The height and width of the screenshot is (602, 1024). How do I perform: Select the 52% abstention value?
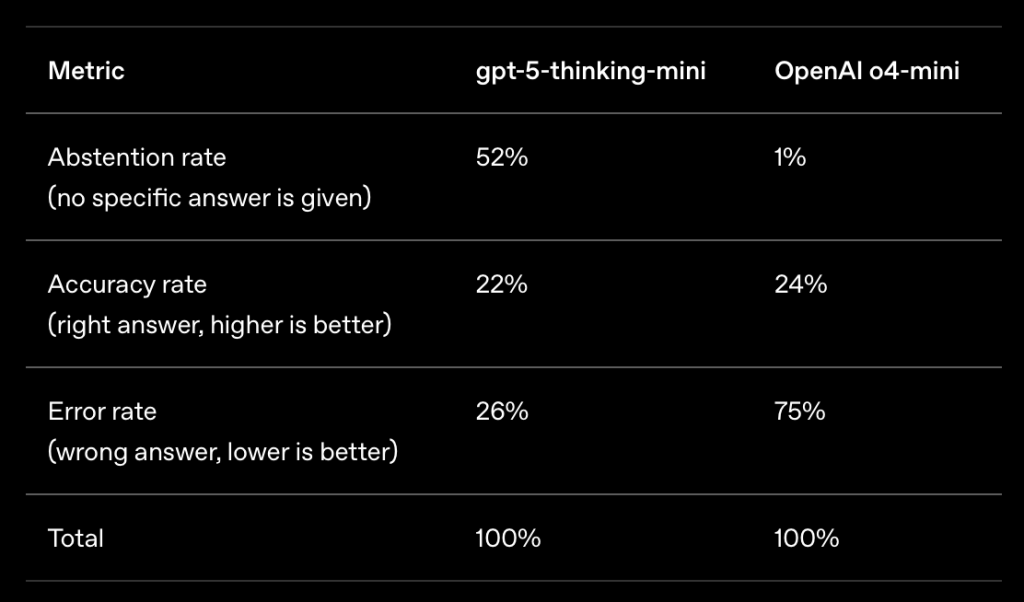pyautogui.click(x=502, y=157)
